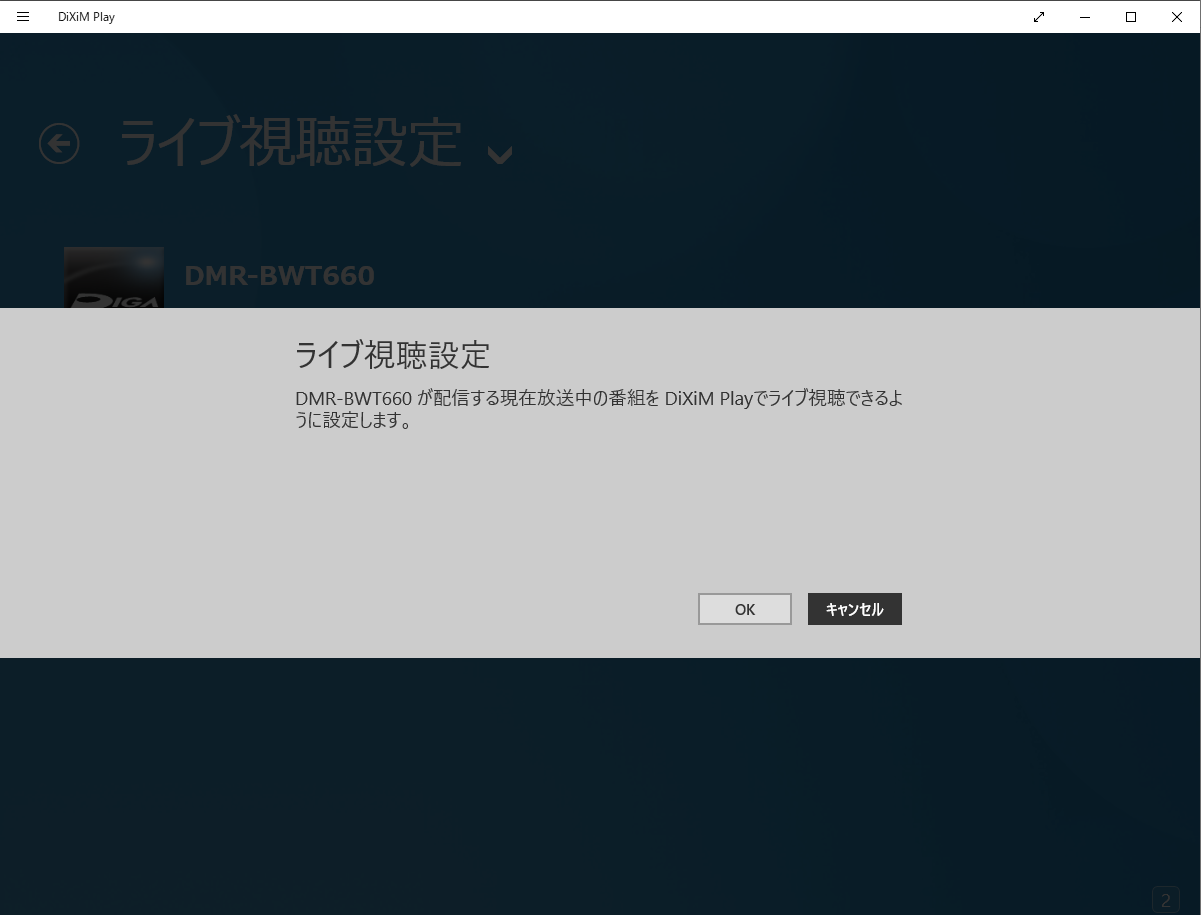Viewport: 1201px width, 915px height.
Task: Click the DIGA recorder thumbnail image
Action: [x=113, y=277]
